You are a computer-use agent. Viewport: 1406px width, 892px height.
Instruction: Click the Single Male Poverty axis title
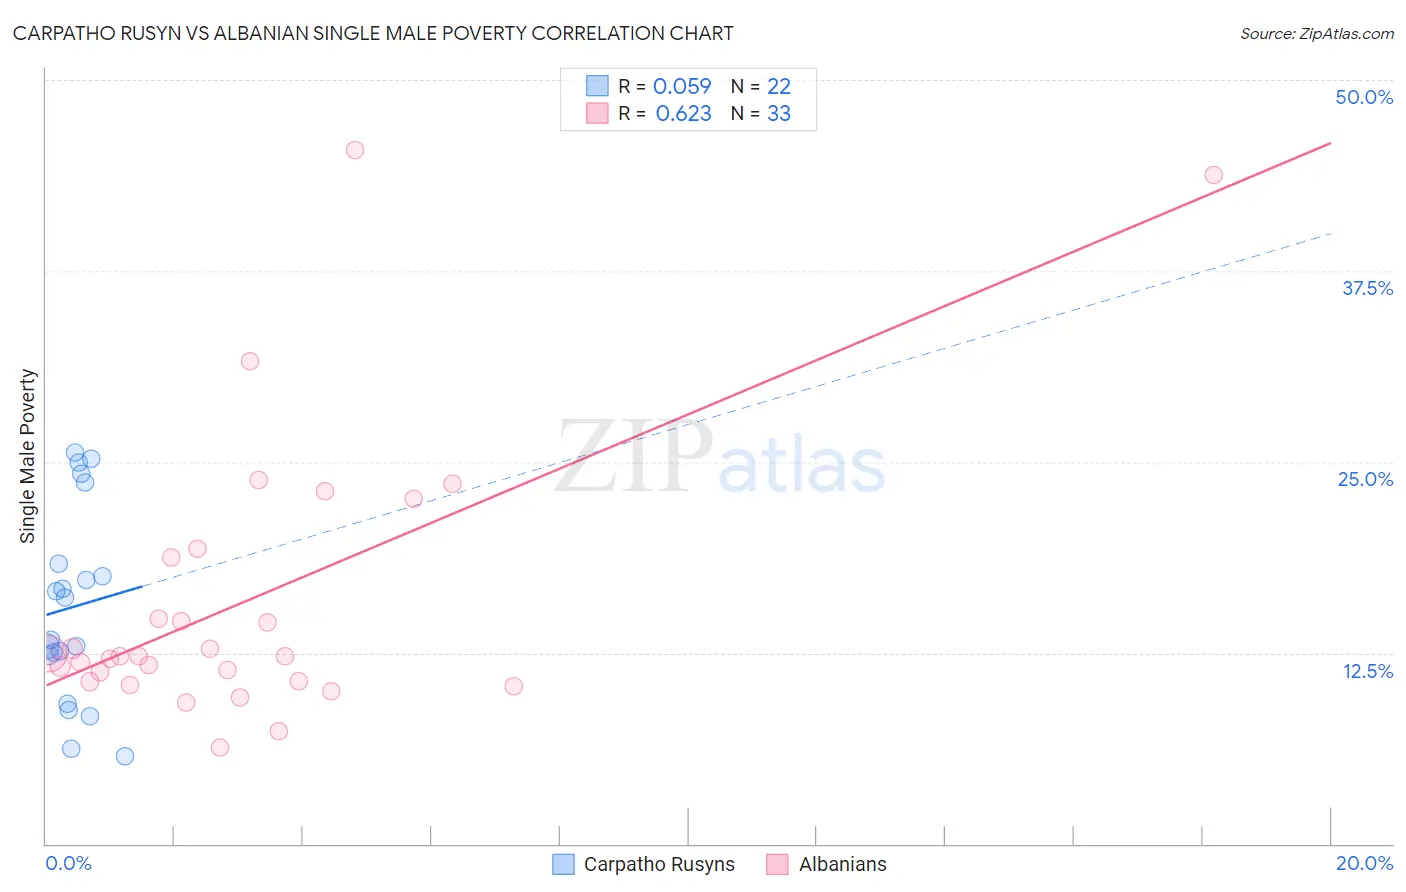(28, 456)
